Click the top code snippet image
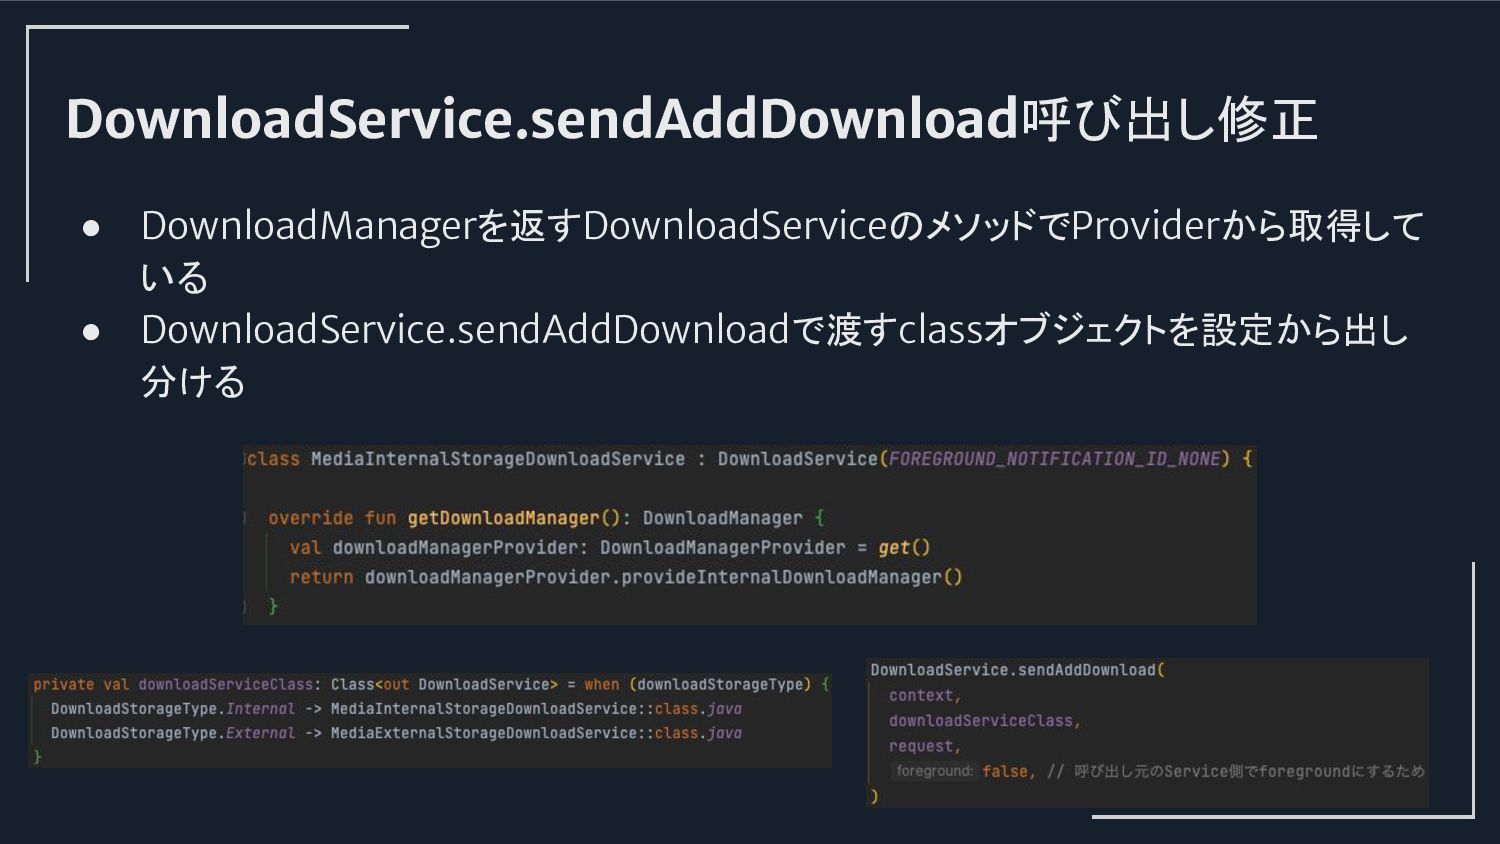Screen dimensions: 1500x844 point(750,535)
